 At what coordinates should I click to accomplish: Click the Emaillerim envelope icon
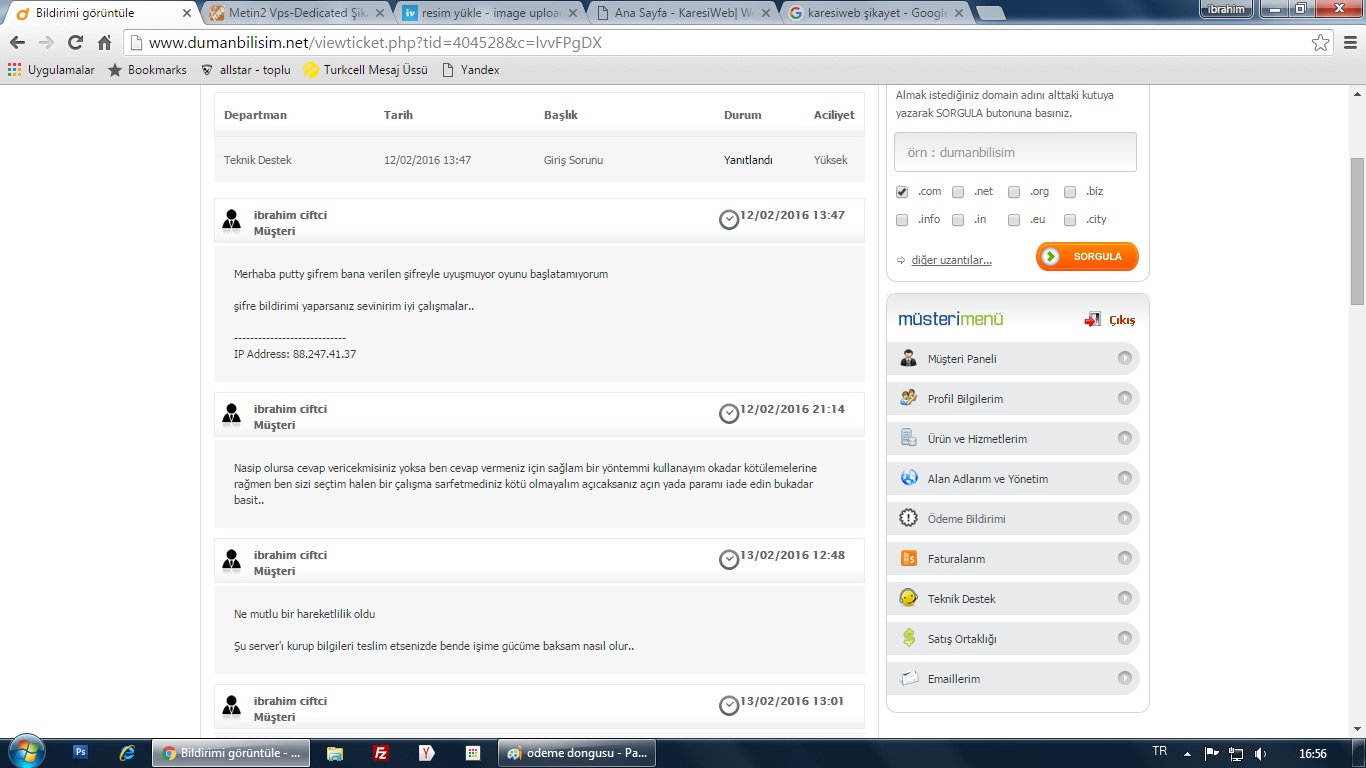908,678
